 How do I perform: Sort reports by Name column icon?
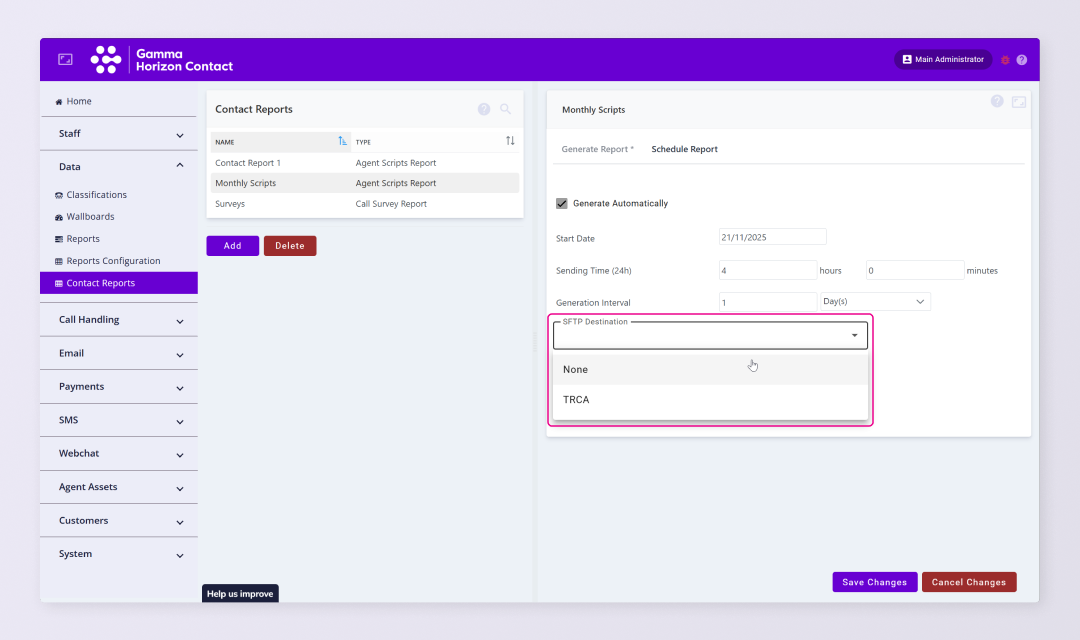(343, 141)
